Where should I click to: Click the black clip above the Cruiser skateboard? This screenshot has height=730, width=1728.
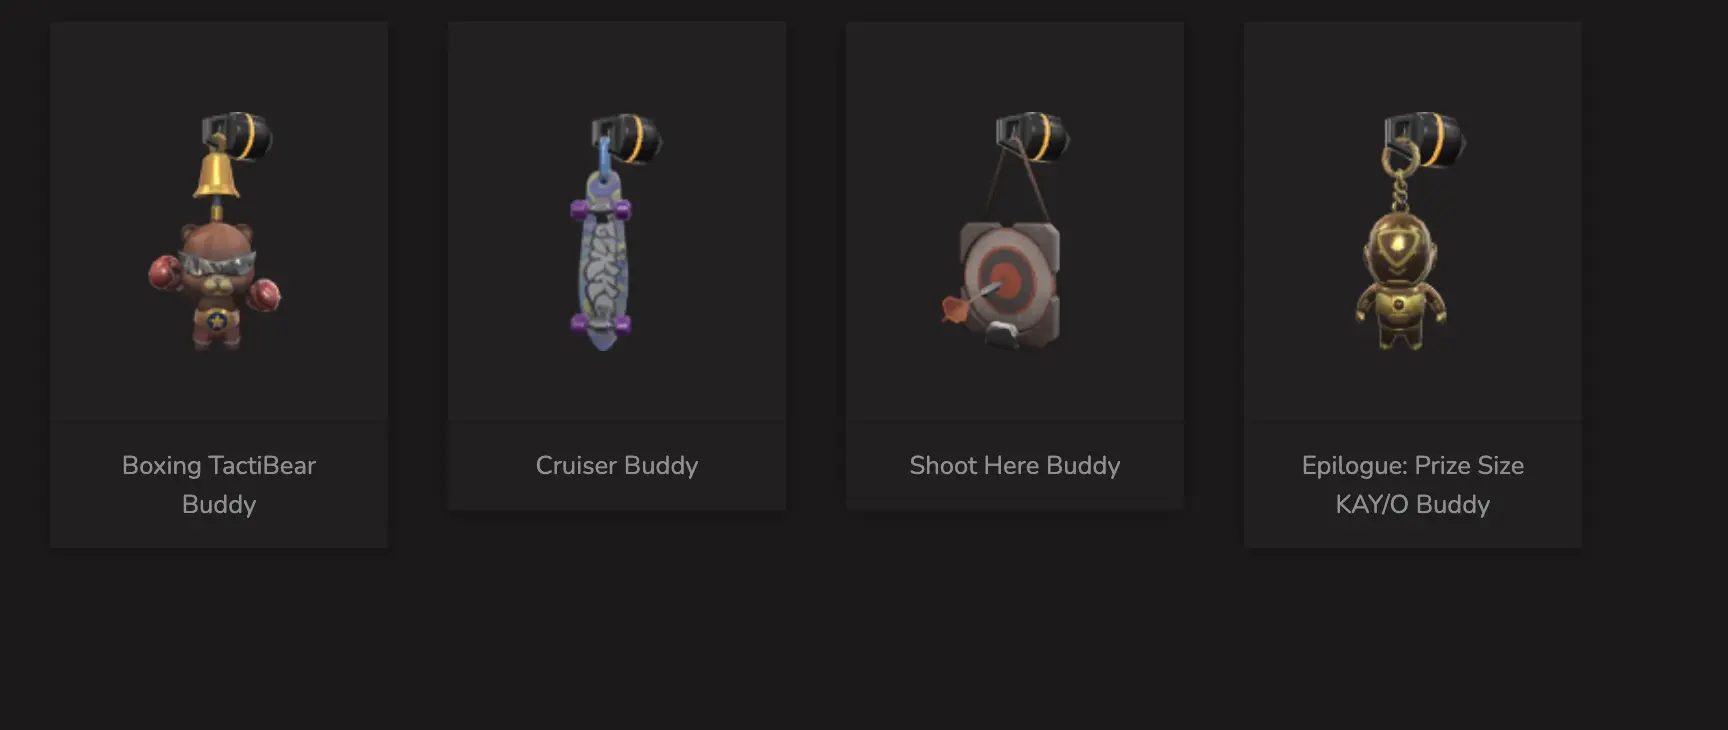pos(627,137)
